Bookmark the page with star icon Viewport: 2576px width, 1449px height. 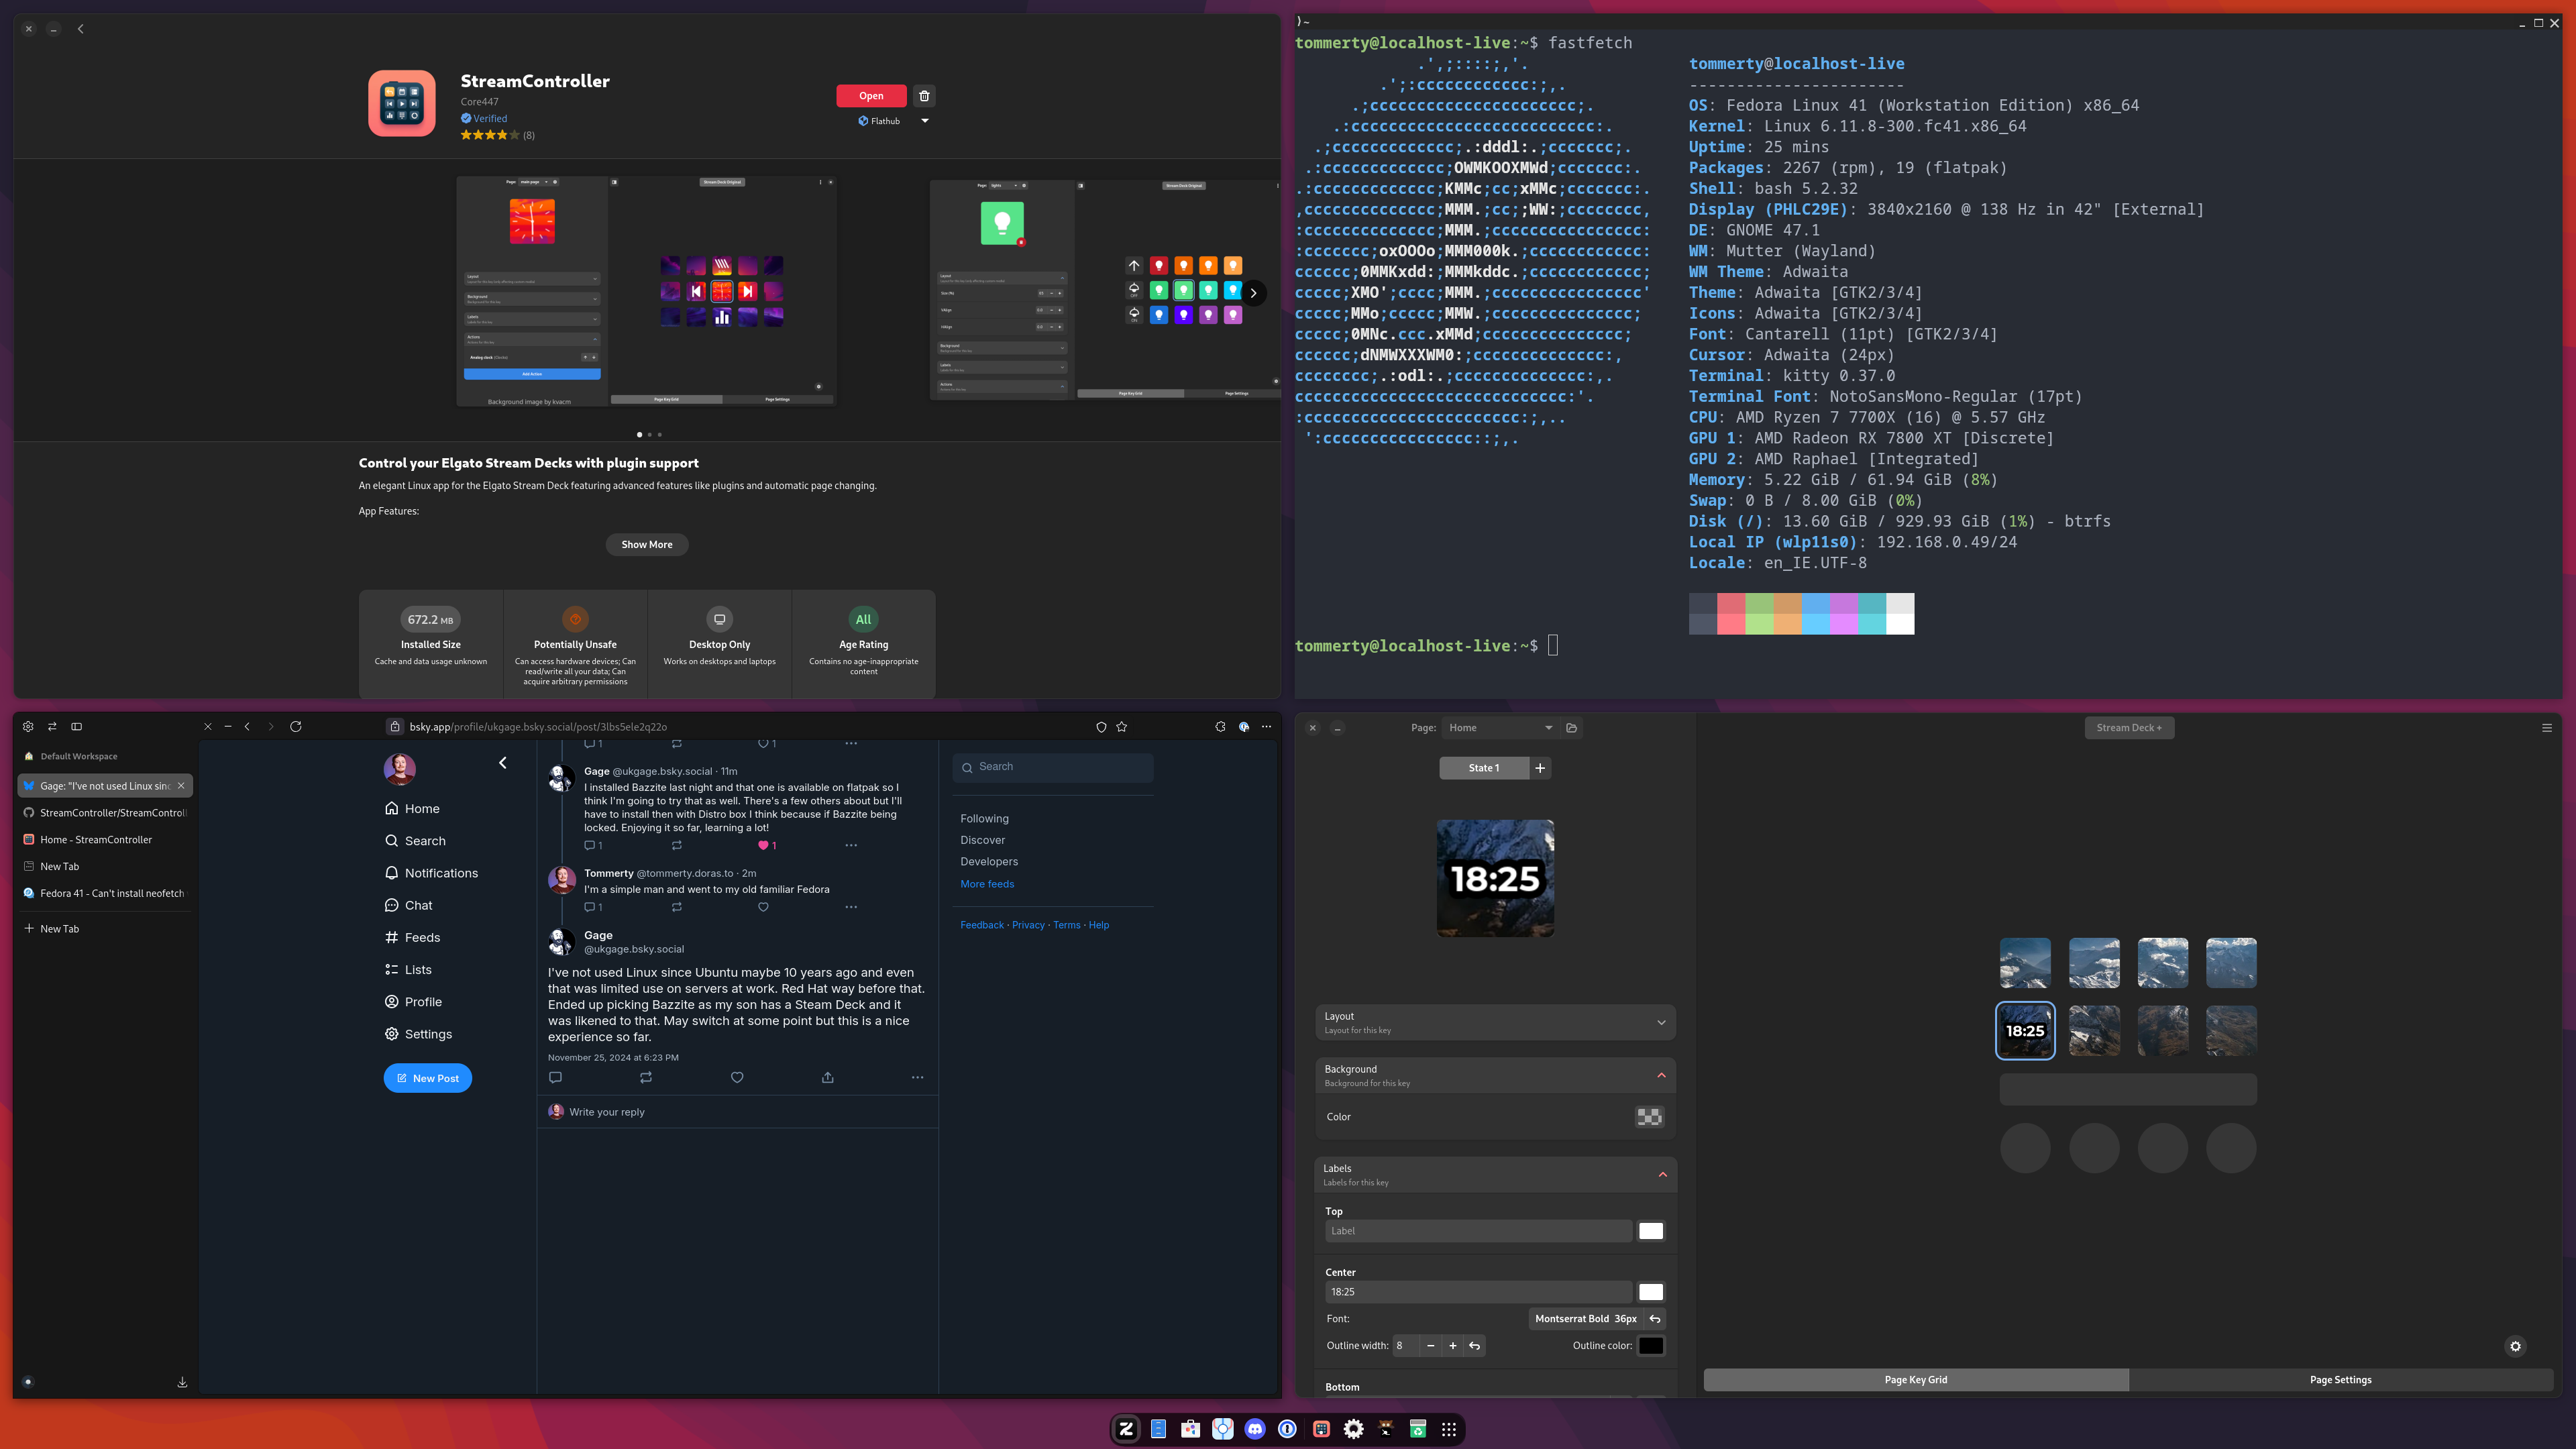[x=1122, y=727]
